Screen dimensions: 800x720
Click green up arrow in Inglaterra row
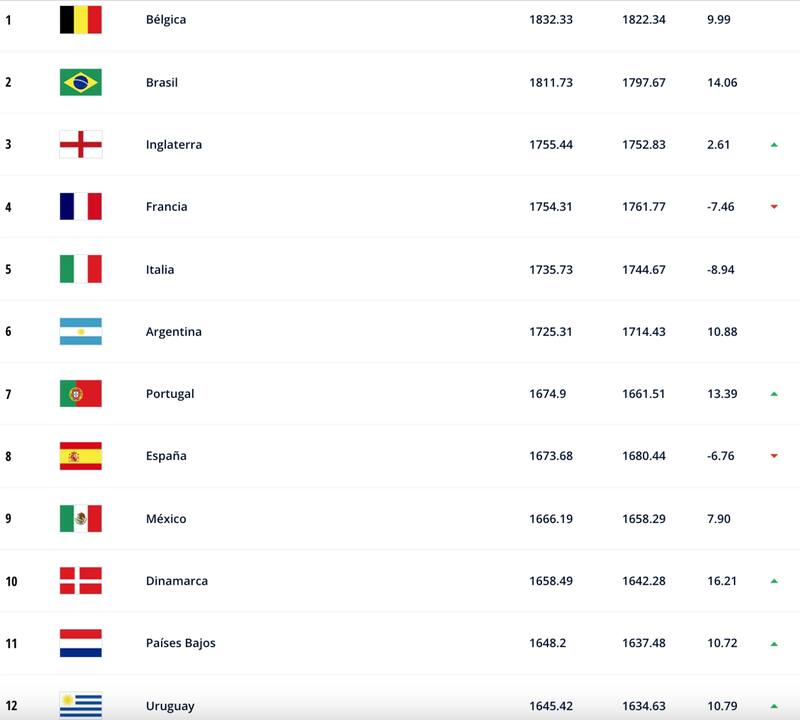774,145
